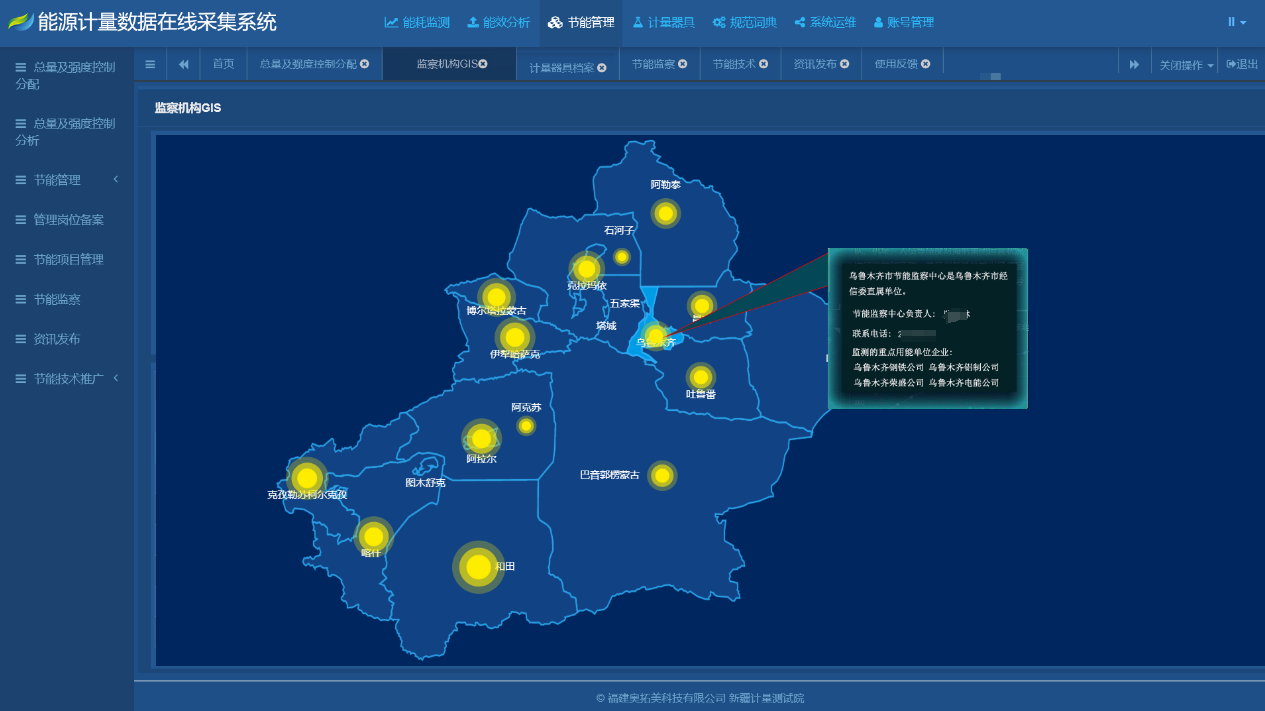Screen dimensions: 1265x711
Task: Open the 关闭操作 dropdown
Action: (x=1186, y=65)
